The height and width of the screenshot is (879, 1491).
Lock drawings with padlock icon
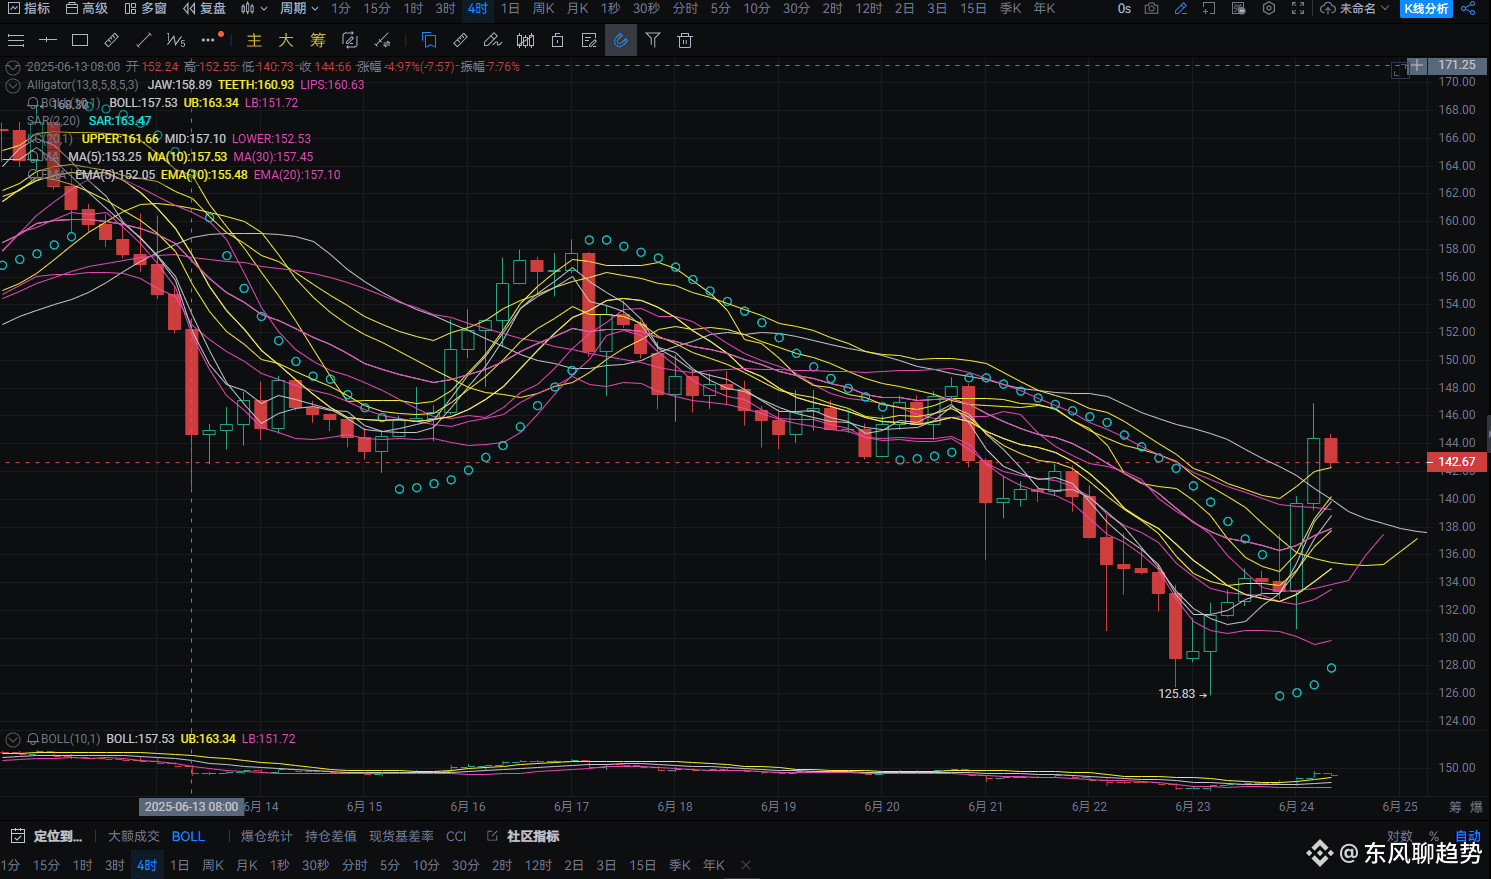557,40
